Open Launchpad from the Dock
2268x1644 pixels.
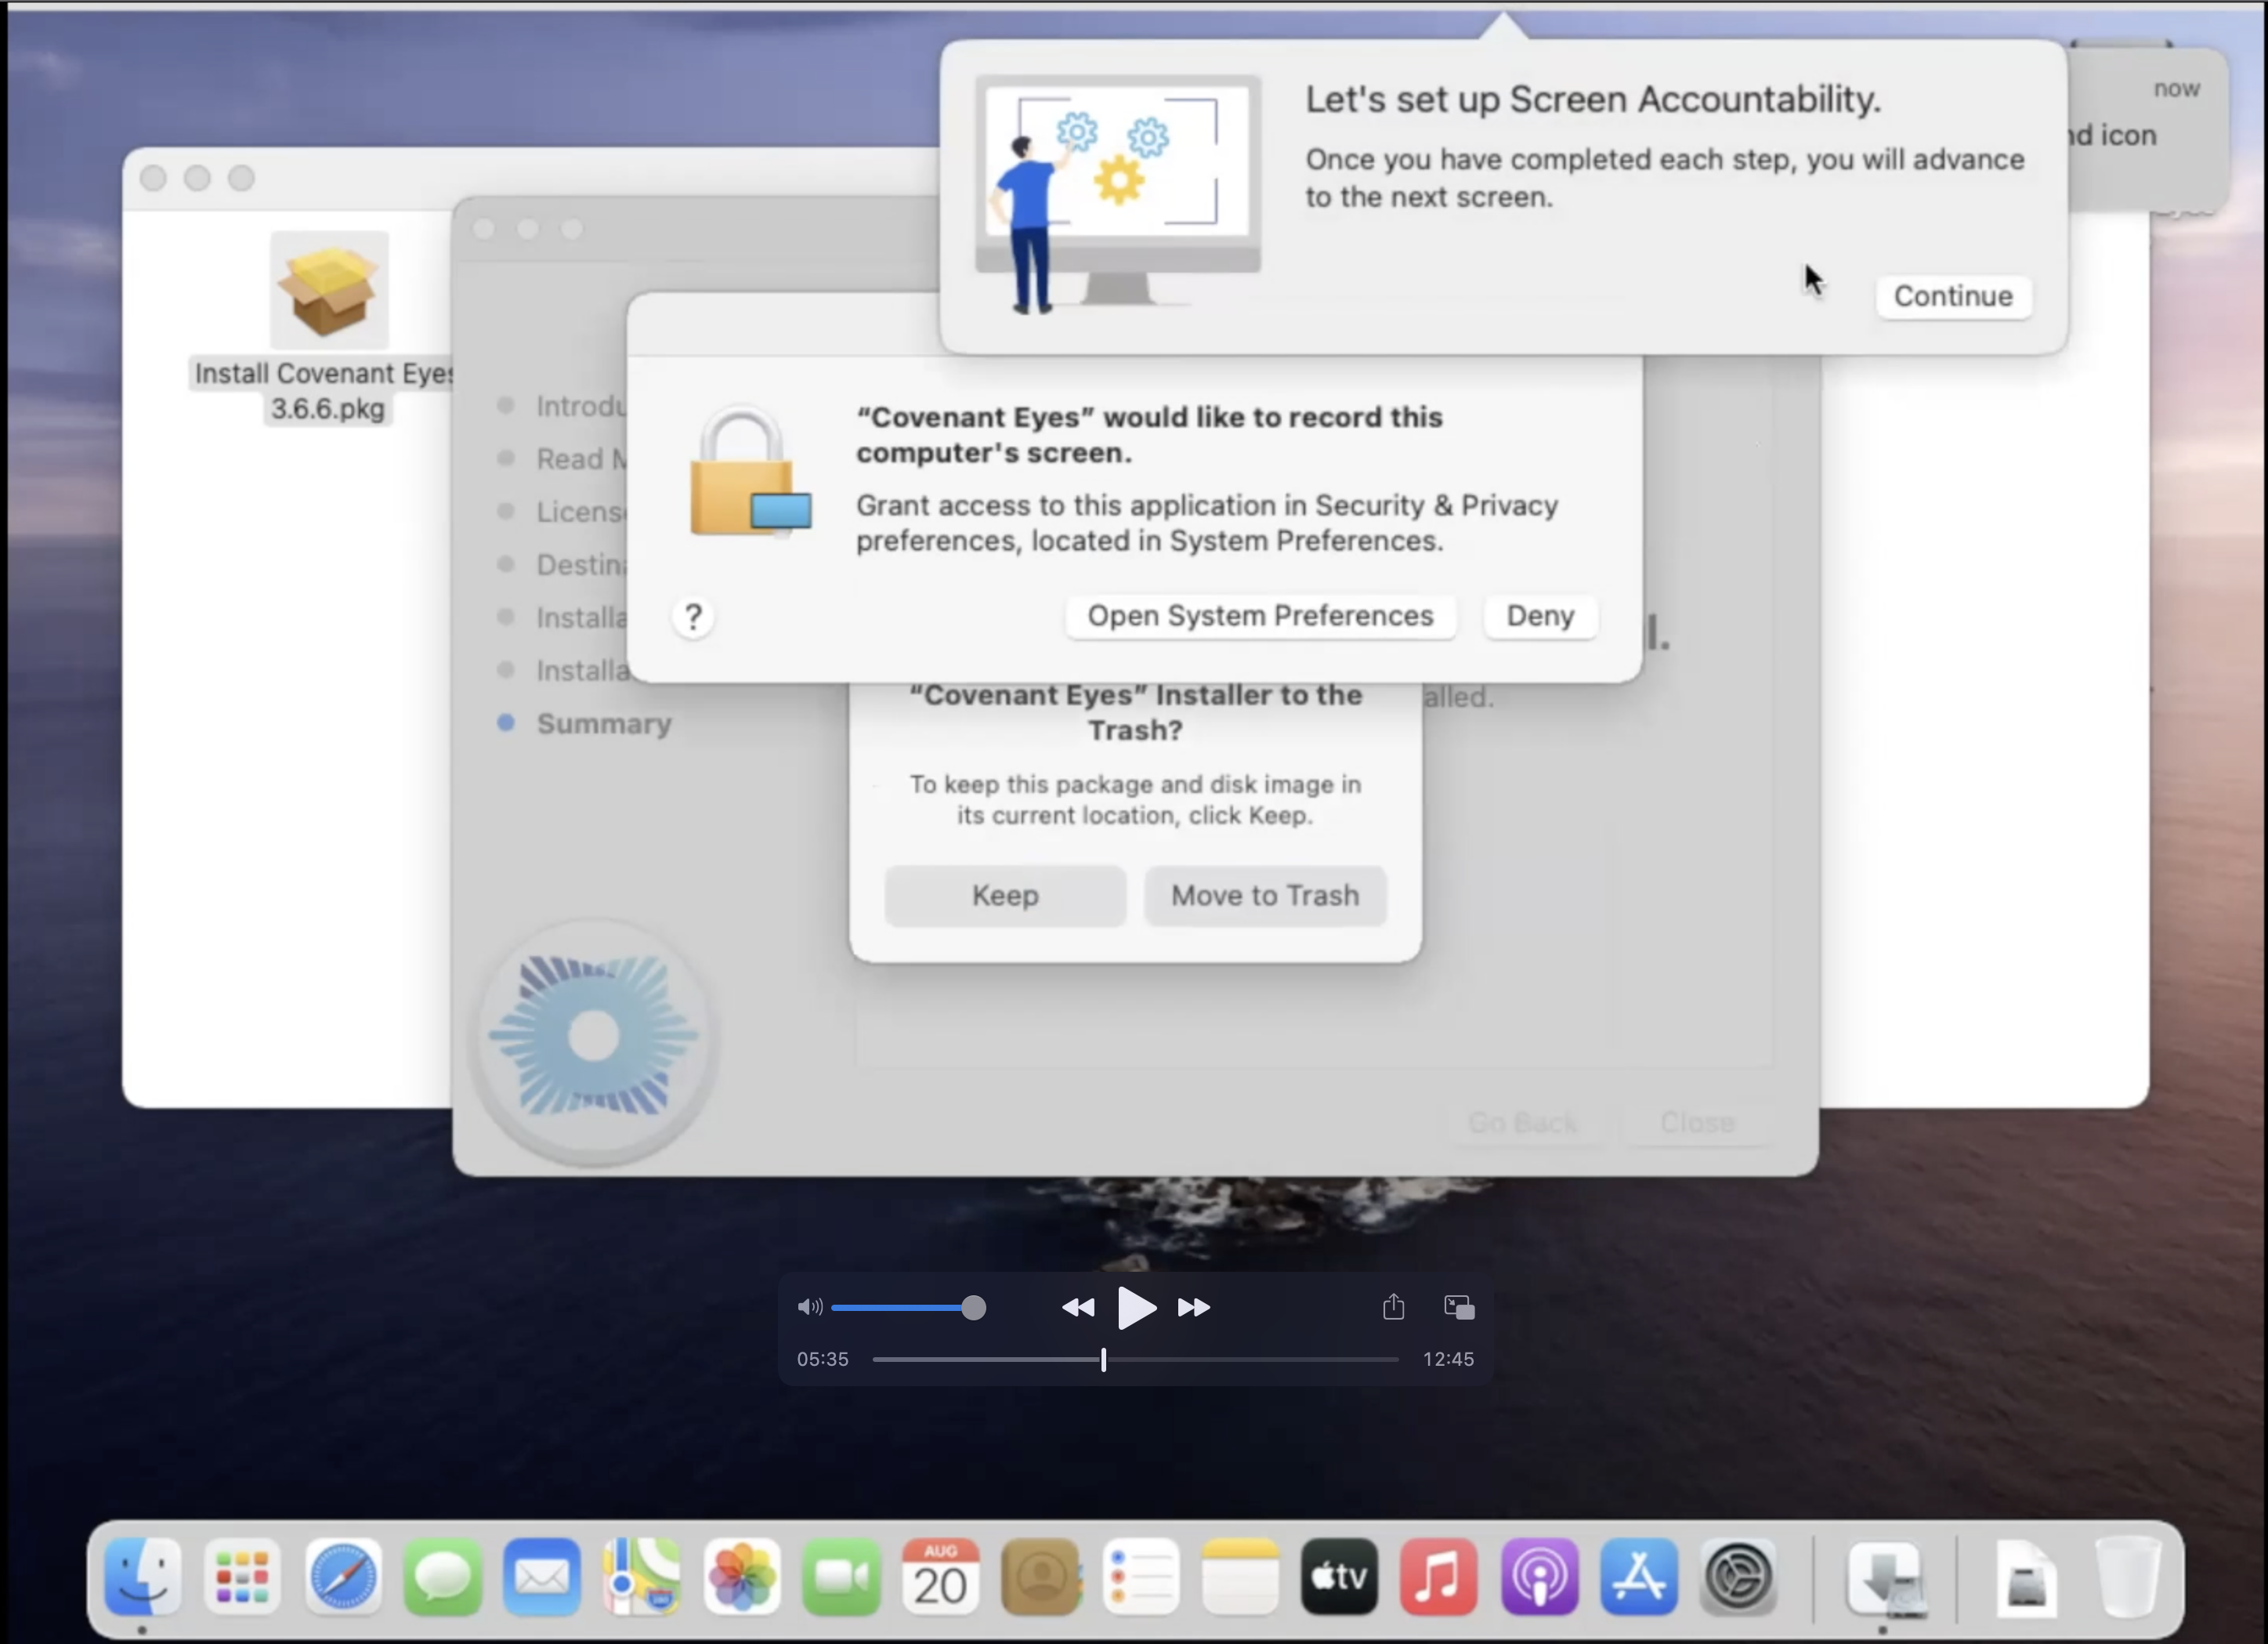pyautogui.click(x=242, y=1577)
